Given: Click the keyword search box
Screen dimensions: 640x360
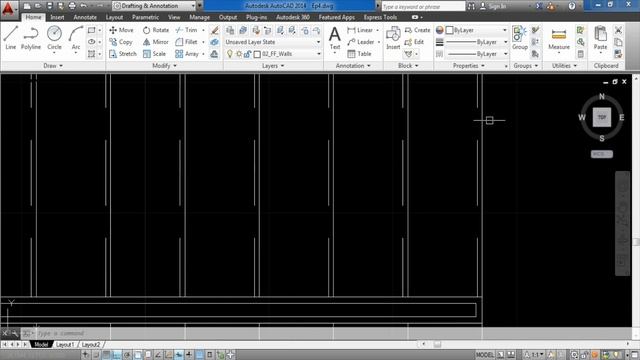Looking at the screenshot, I should [423, 6].
